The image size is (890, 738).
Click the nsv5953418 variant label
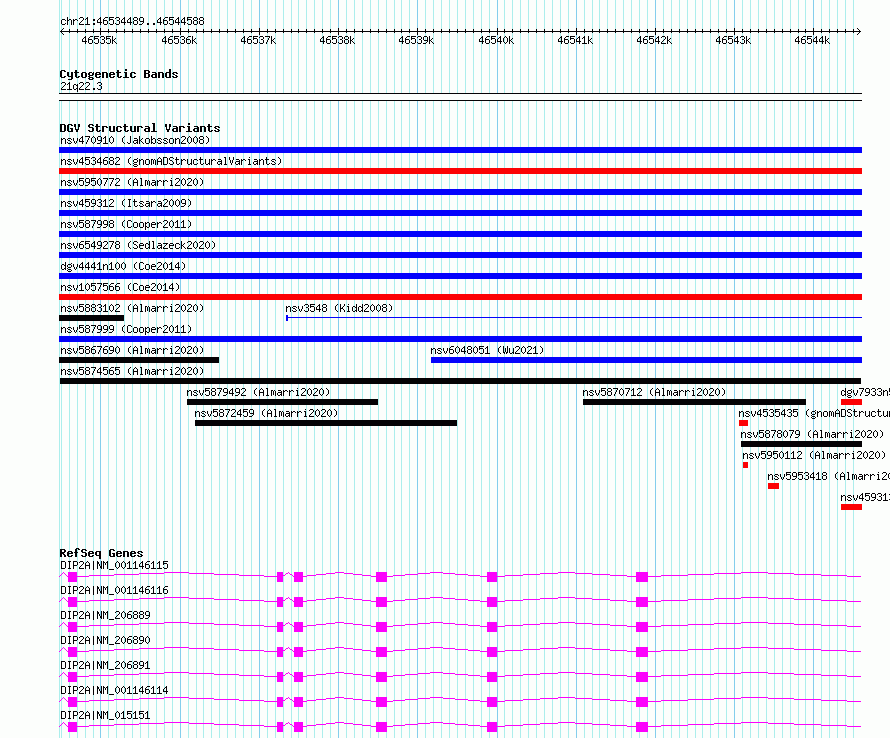point(829,476)
